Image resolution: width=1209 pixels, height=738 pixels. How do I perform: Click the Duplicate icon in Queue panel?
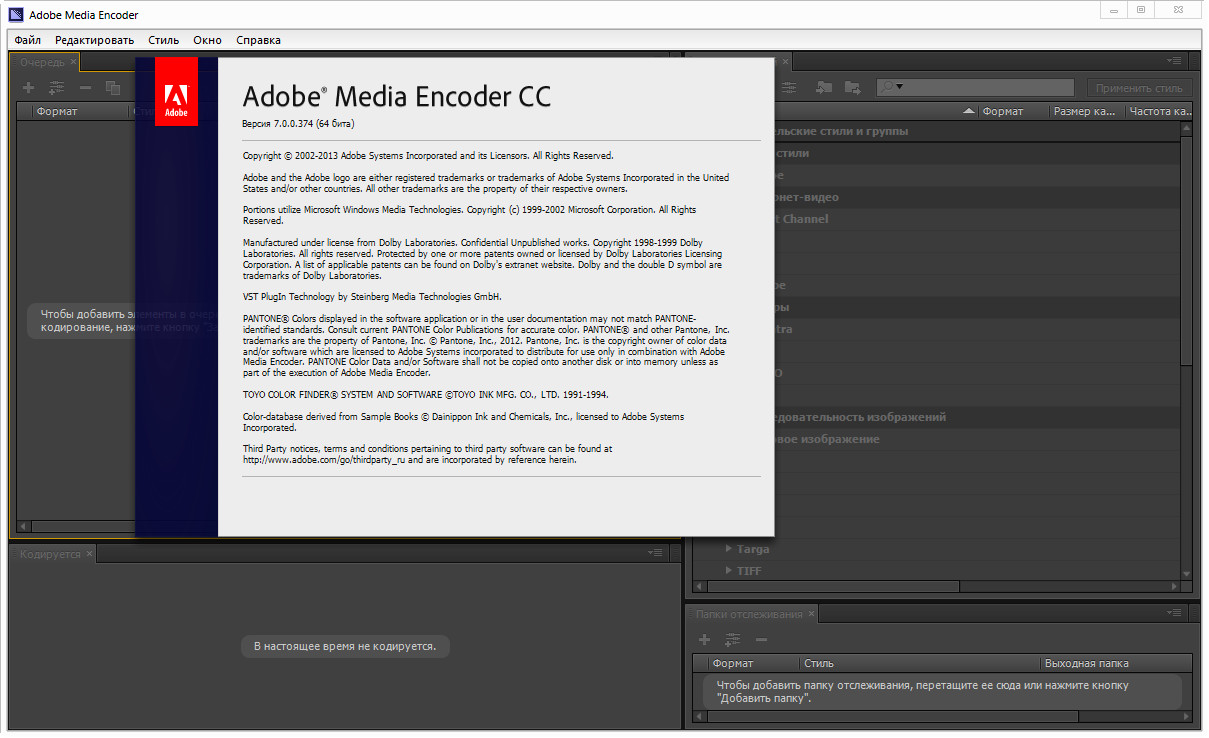[113, 88]
